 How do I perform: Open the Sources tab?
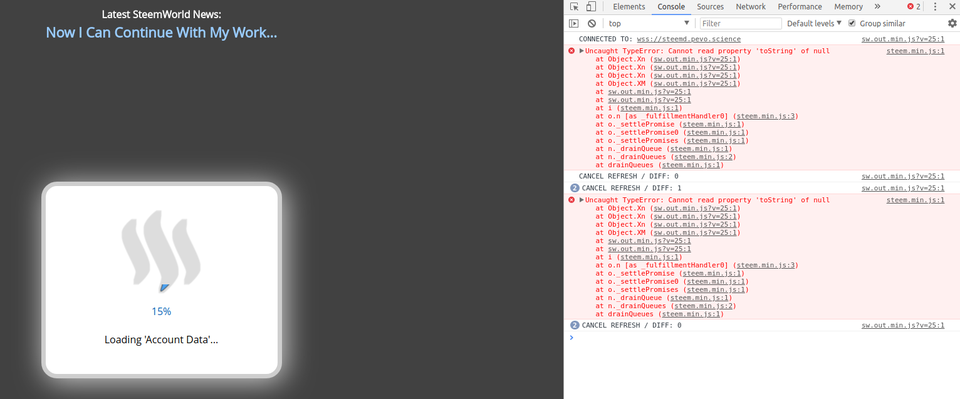710,7
